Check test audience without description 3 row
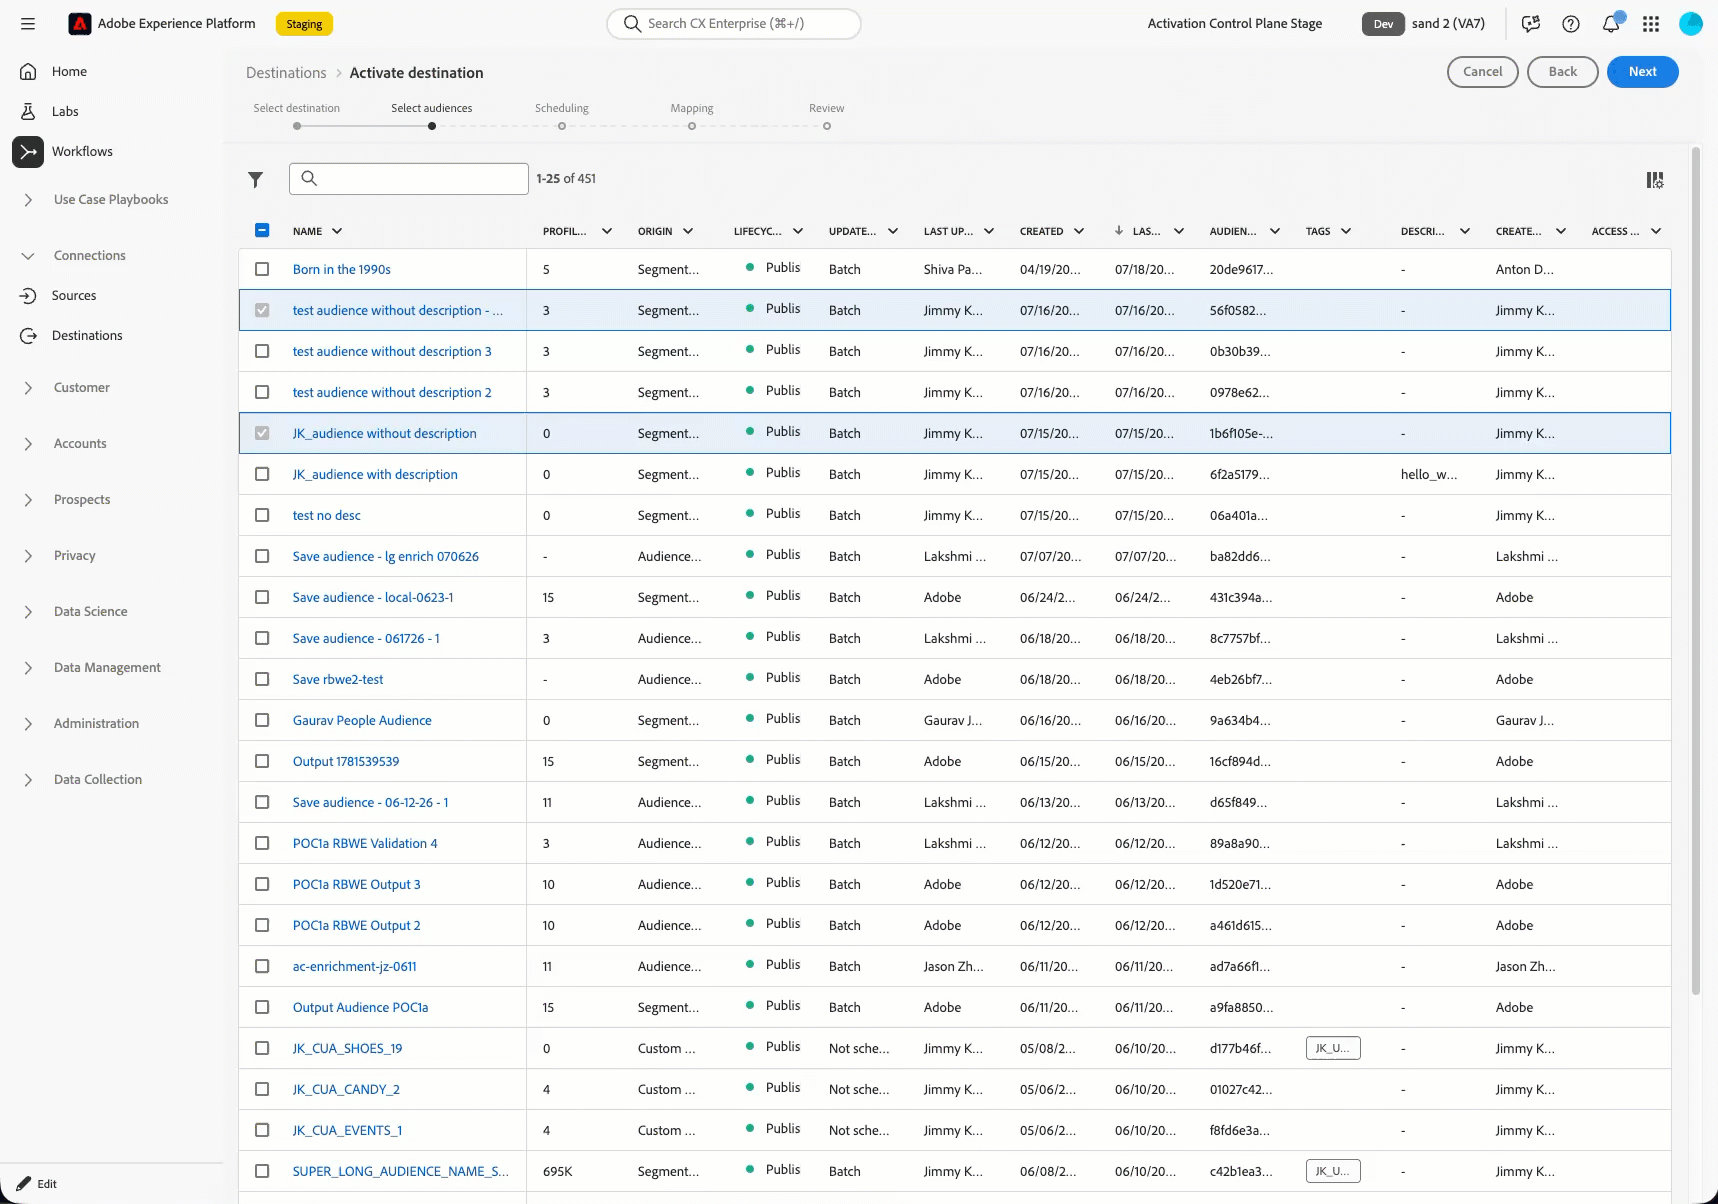The width and height of the screenshot is (1718, 1204). (262, 351)
